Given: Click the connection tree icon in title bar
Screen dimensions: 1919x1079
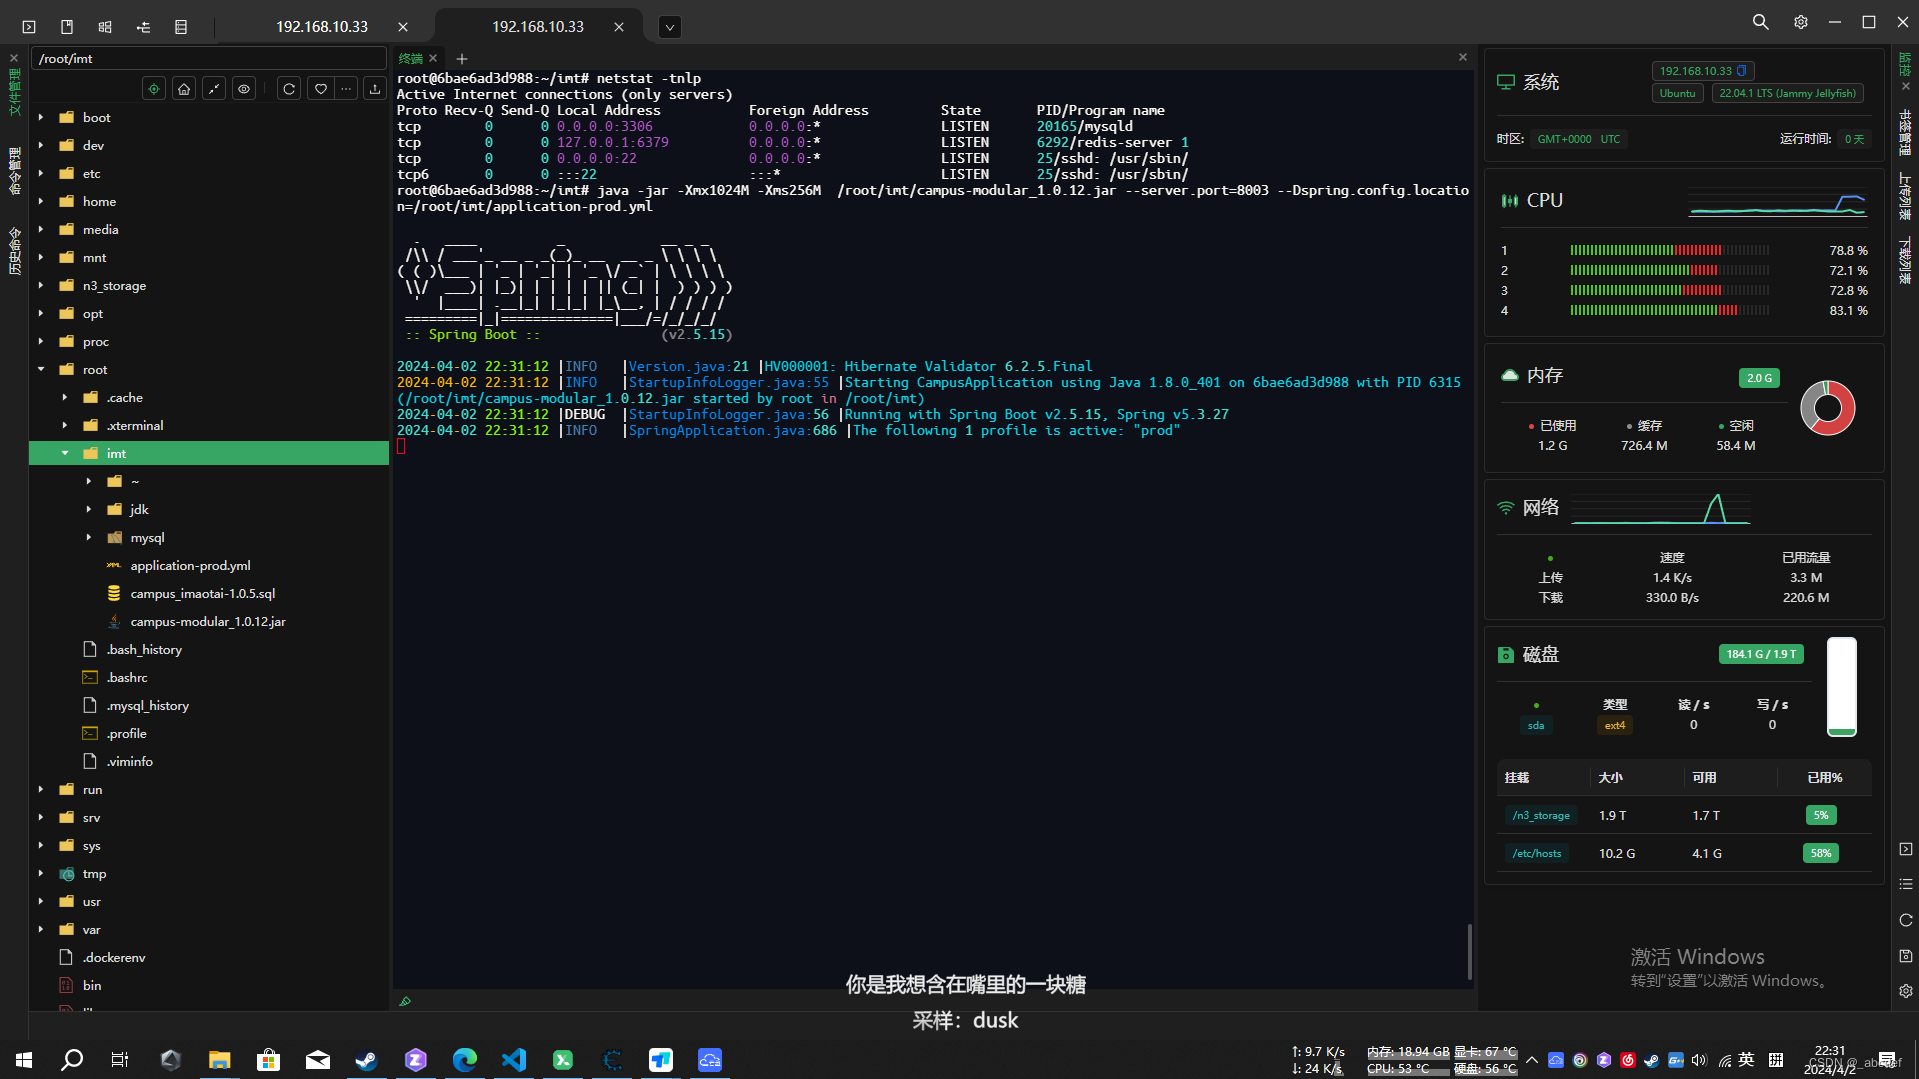Looking at the screenshot, I should coord(143,27).
